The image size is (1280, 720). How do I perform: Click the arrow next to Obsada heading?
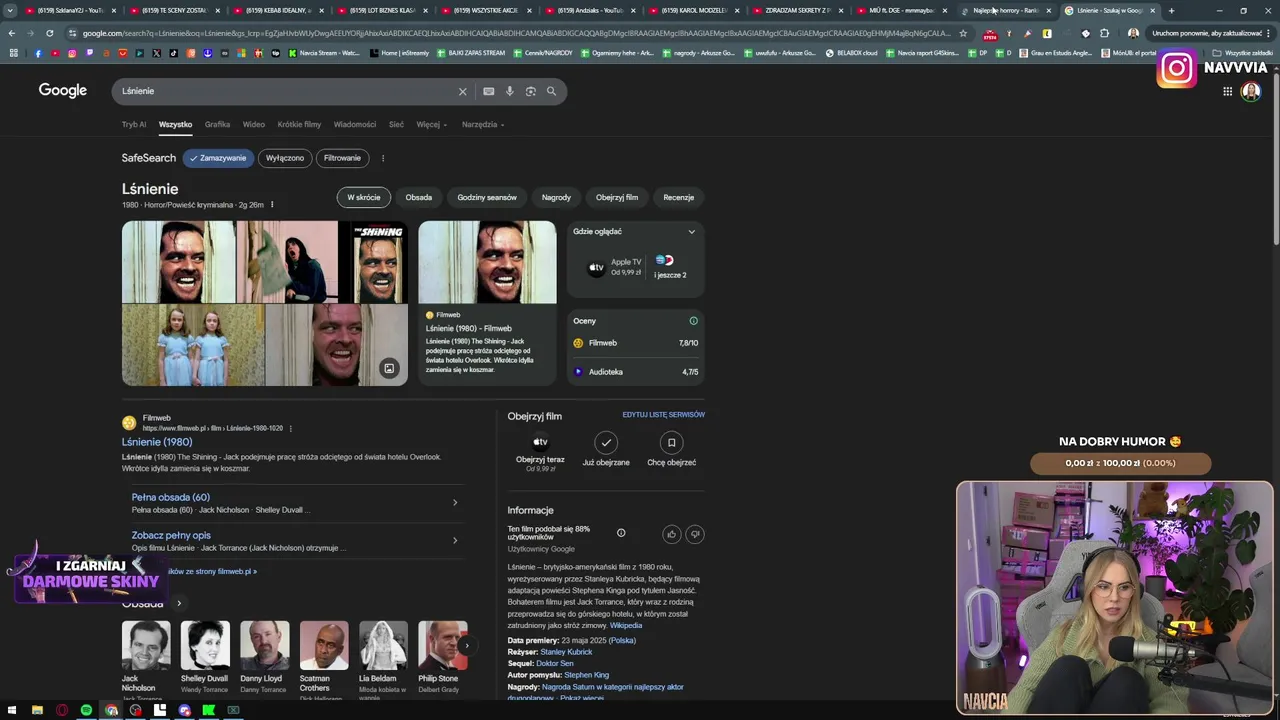pos(179,603)
